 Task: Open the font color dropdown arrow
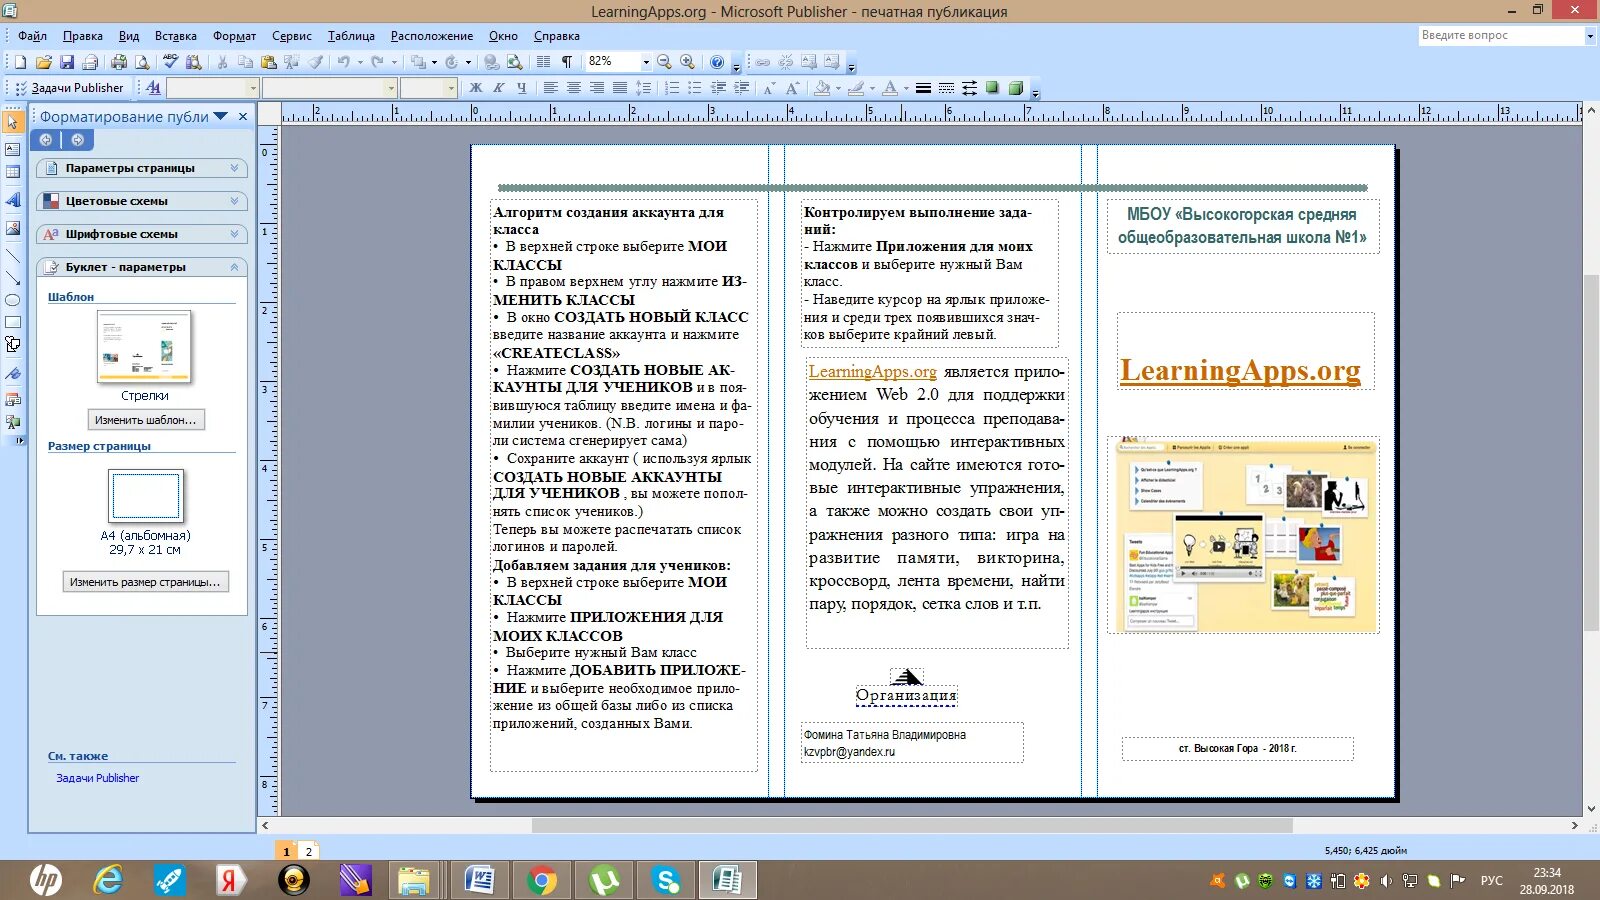click(906, 88)
